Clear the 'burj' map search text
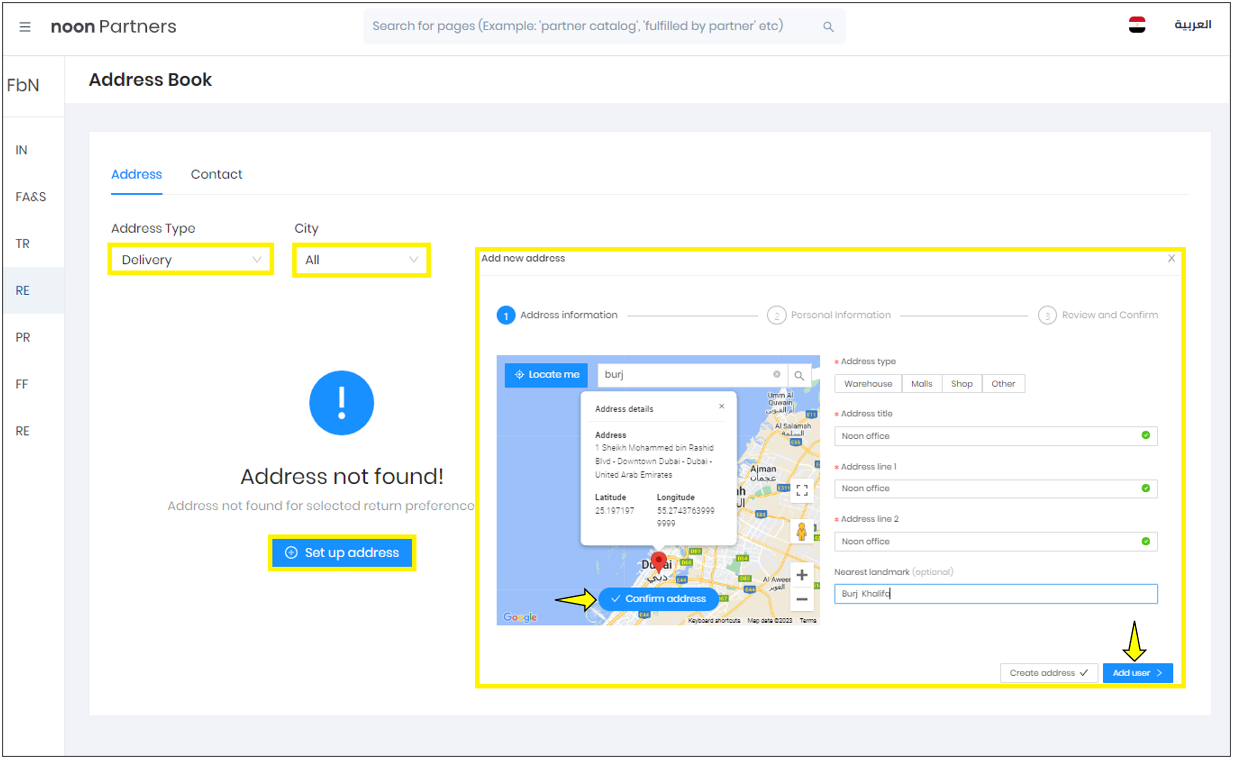Screen dimensions: 1235x759 point(777,375)
